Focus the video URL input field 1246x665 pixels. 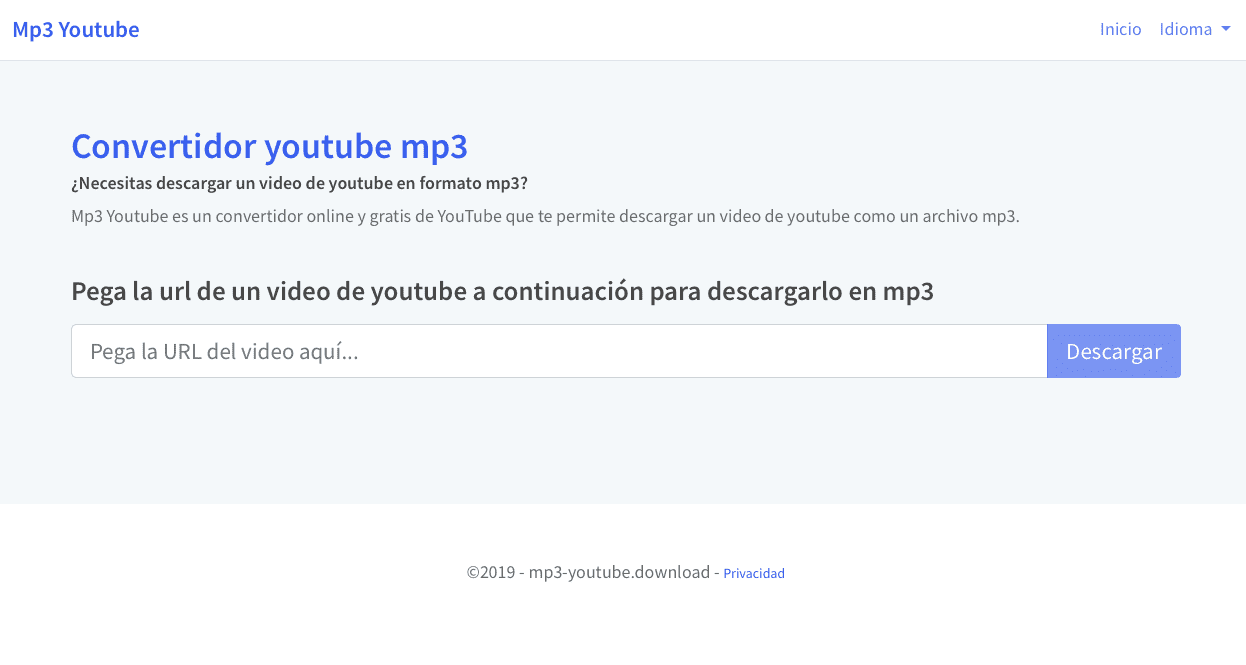[x=559, y=351]
